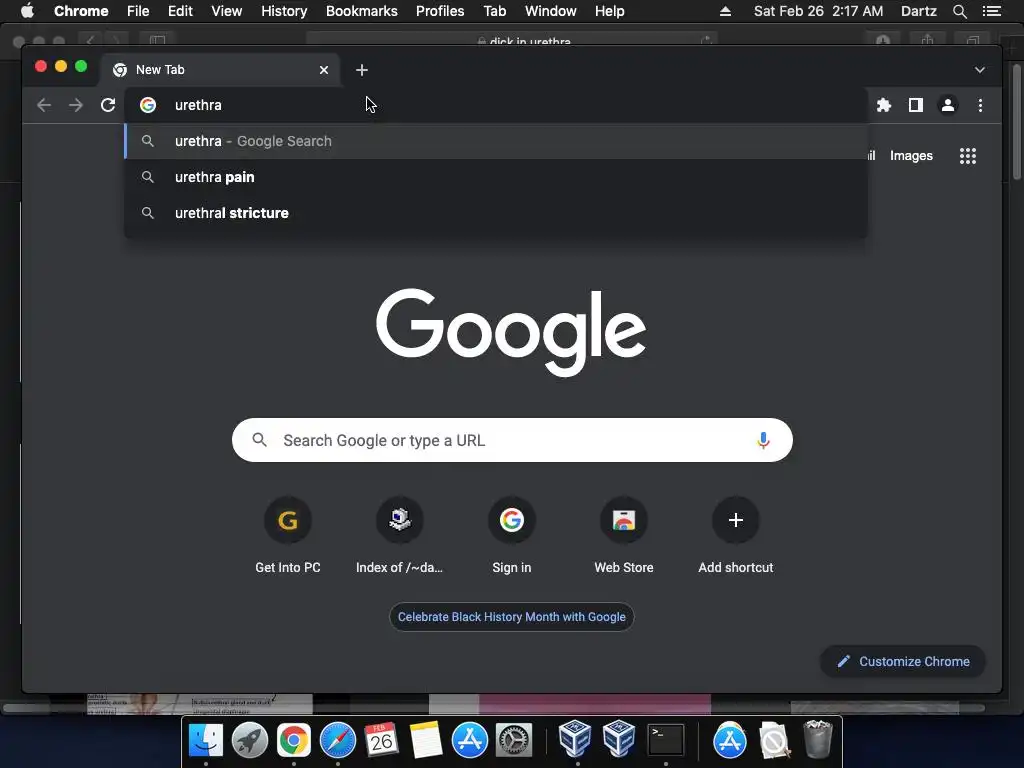Open the Help menu

click(x=609, y=11)
